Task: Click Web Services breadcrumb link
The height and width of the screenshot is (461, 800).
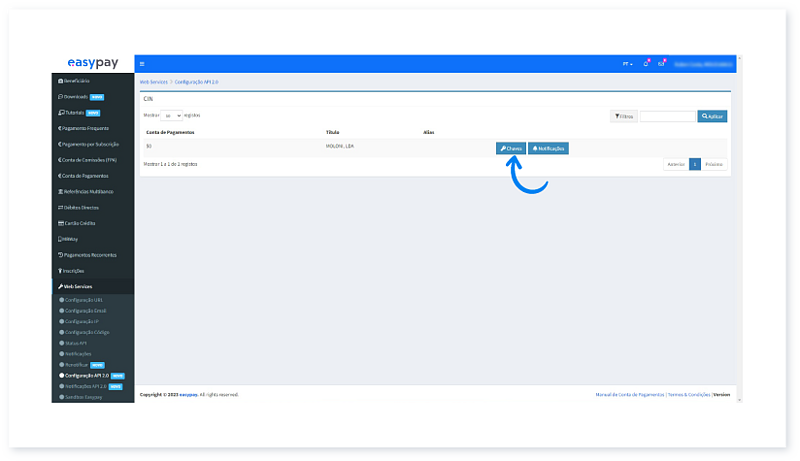Action: point(154,82)
